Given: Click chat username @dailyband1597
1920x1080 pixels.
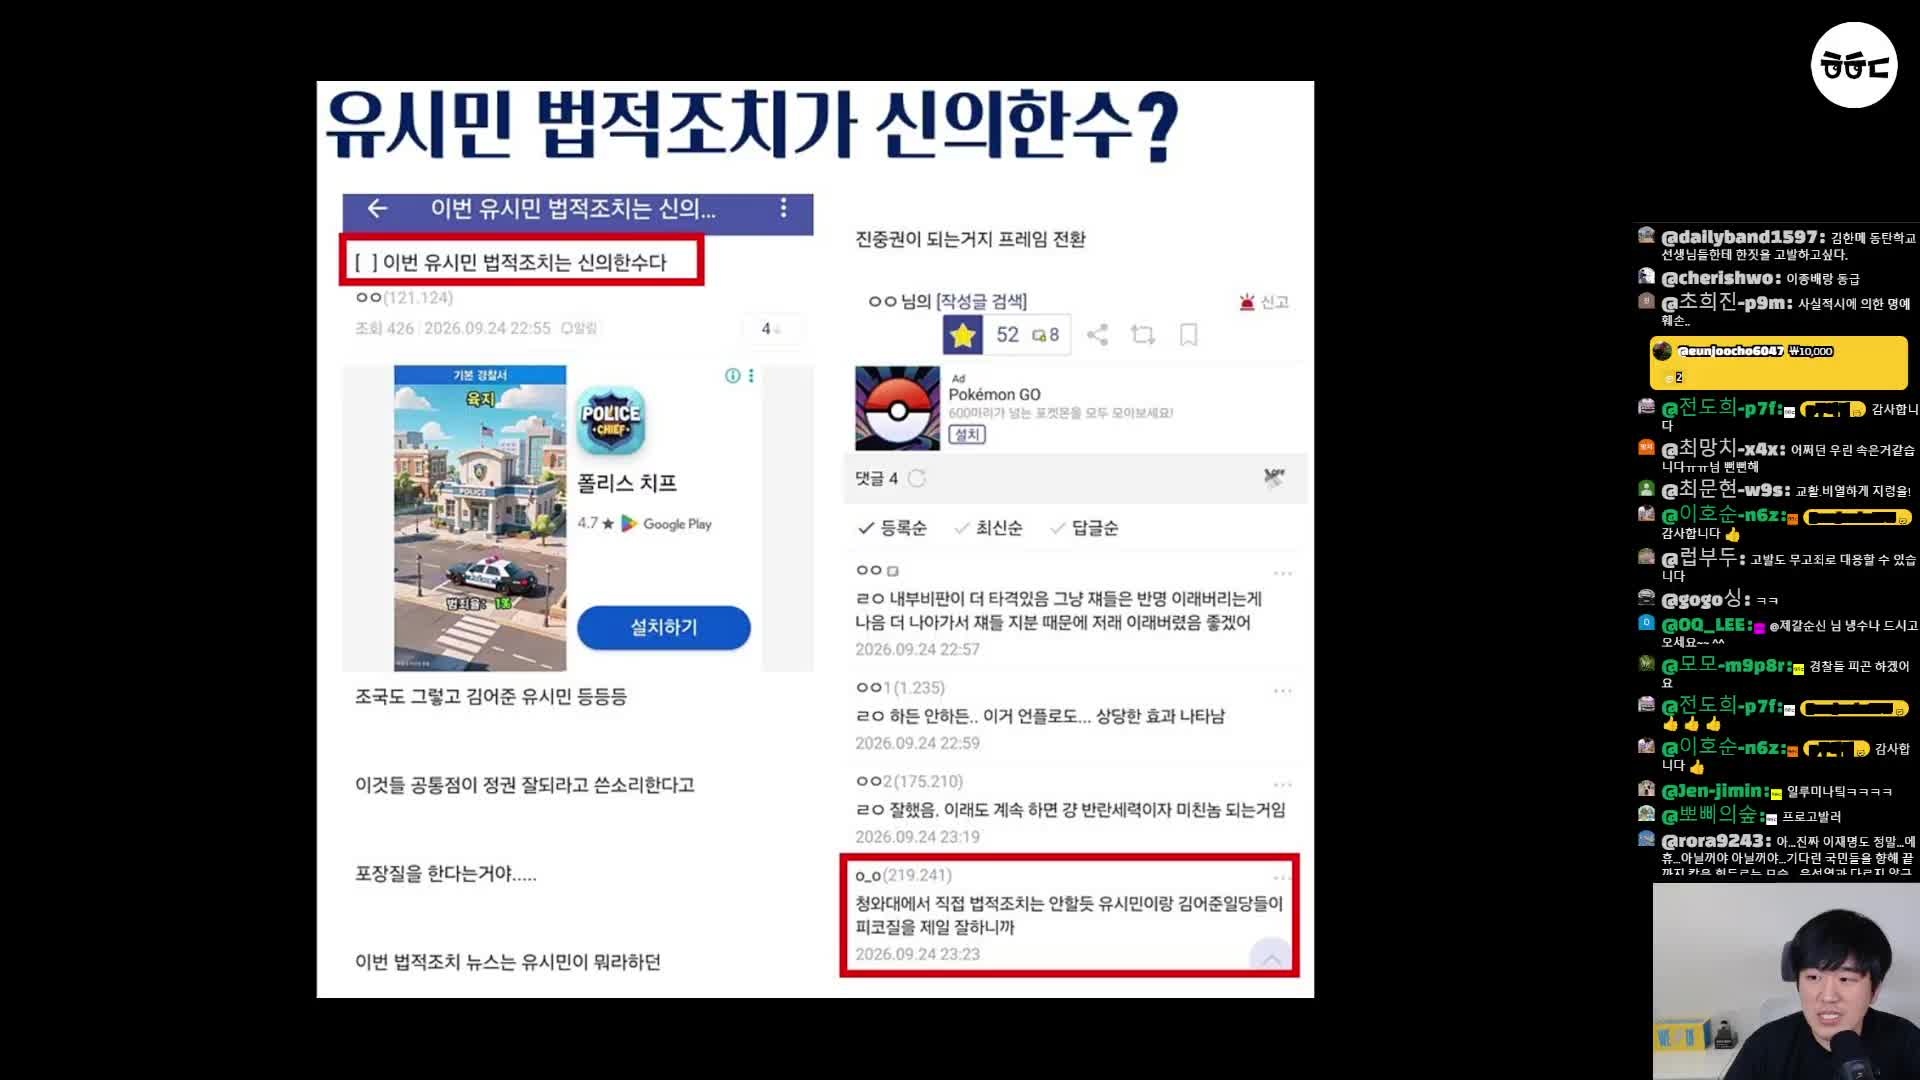Looking at the screenshot, I should [1742, 237].
